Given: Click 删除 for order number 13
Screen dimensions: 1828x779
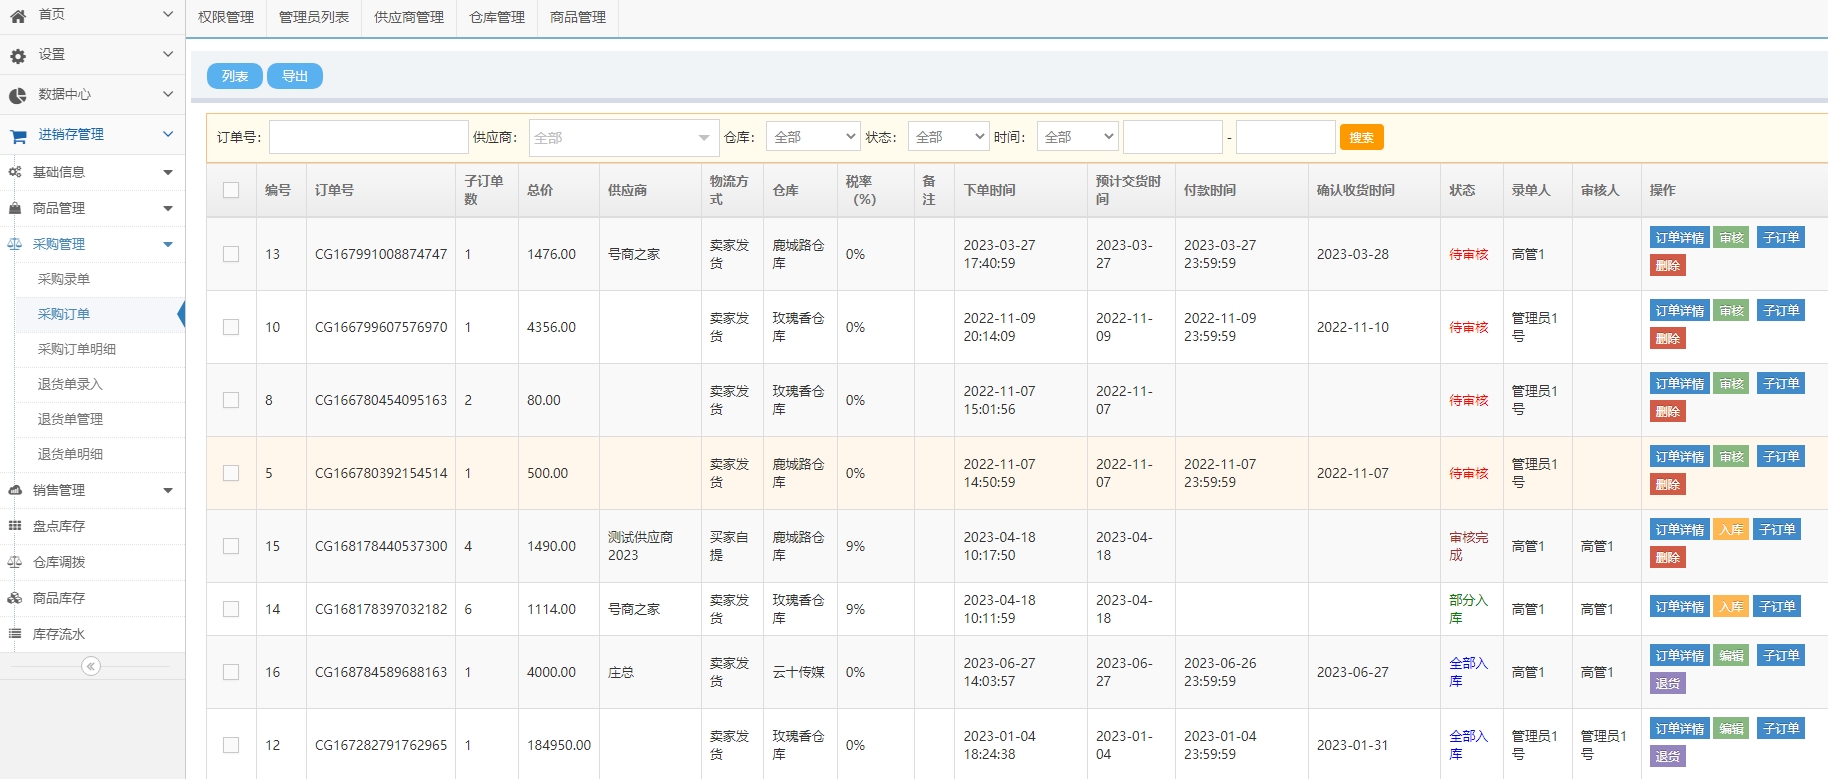Looking at the screenshot, I should click(x=1667, y=266).
